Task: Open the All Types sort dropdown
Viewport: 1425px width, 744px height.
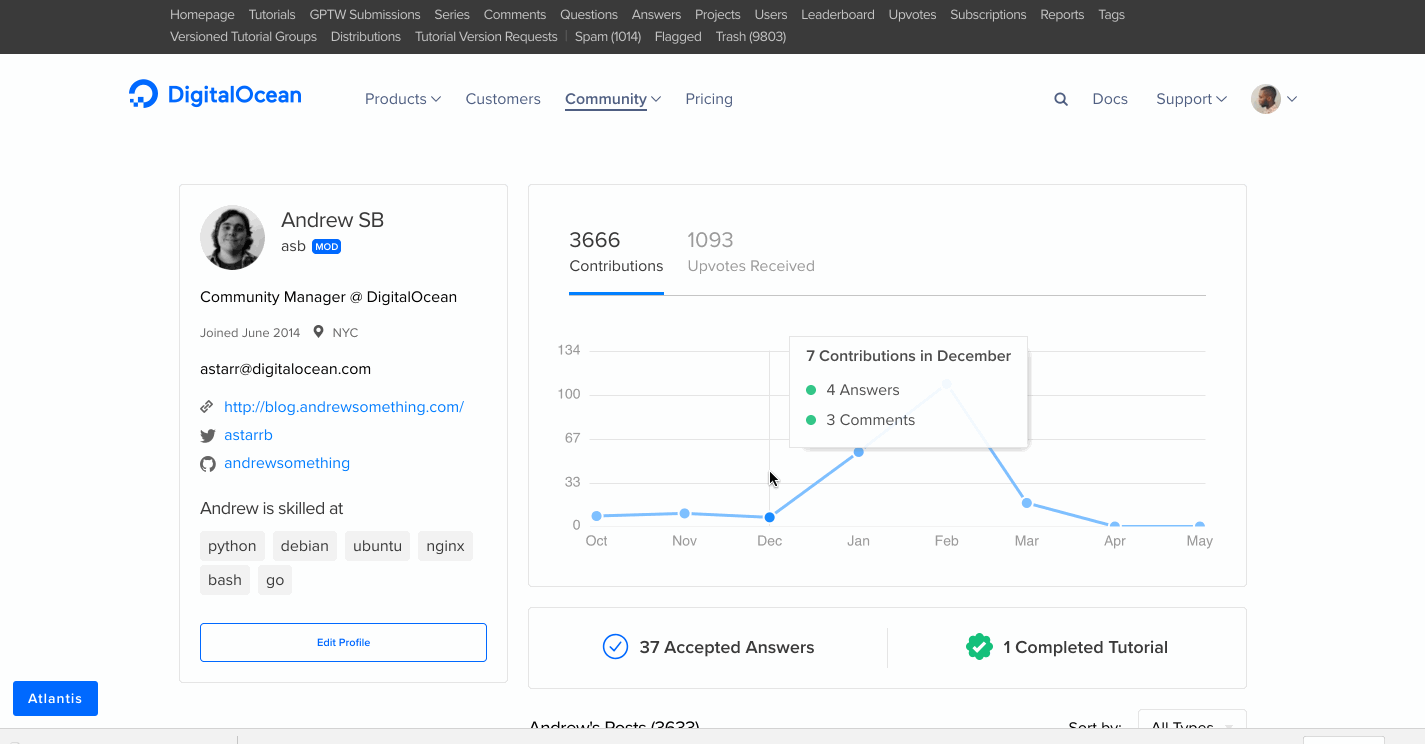Action: coord(1192,726)
